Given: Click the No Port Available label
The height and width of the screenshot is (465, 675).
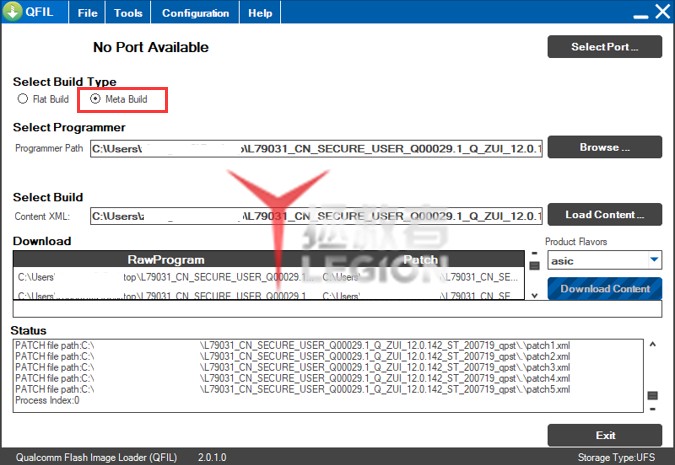Looking at the screenshot, I should [151, 47].
